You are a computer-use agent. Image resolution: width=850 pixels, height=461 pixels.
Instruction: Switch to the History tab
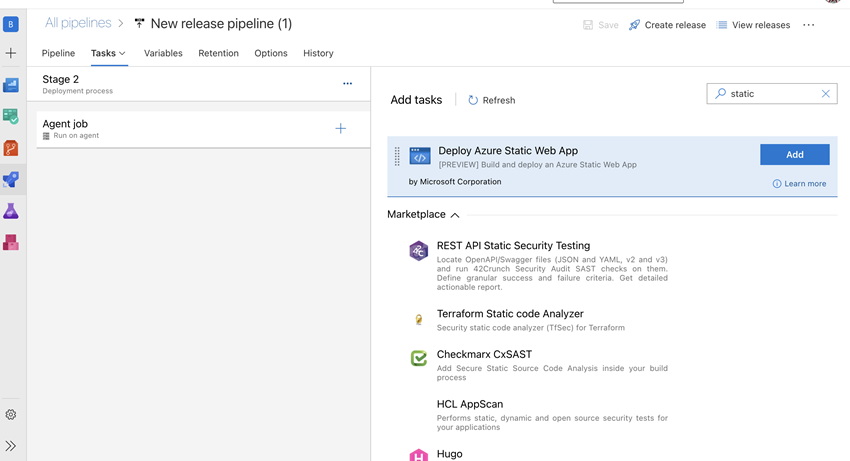pyautogui.click(x=318, y=53)
